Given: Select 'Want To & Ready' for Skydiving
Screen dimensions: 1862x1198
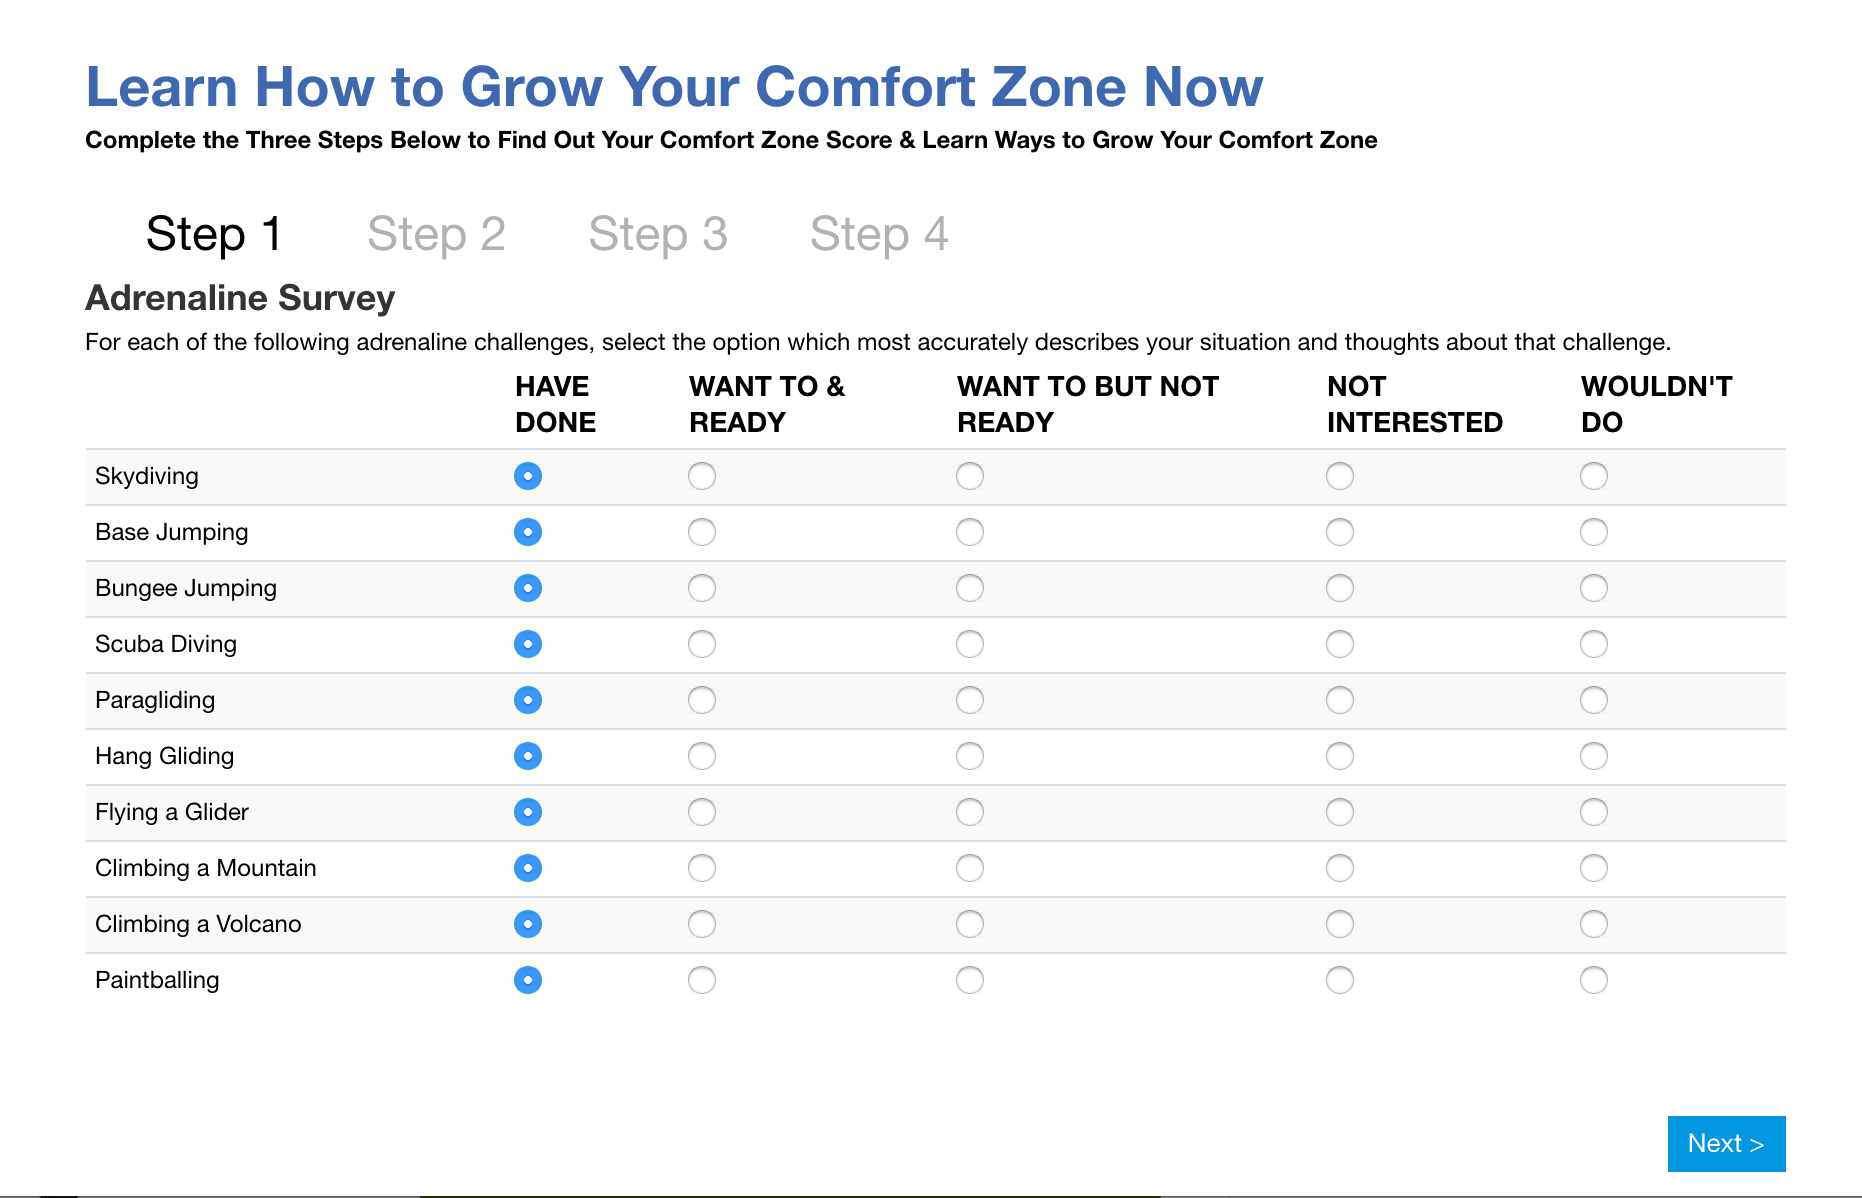Looking at the screenshot, I should [701, 476].
